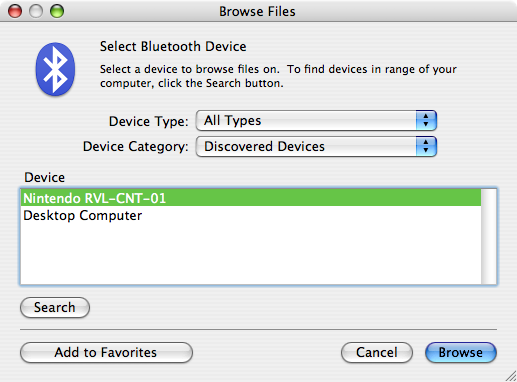Click the Browse Files title bar
The image size is (517, 382).
point(257,11)
